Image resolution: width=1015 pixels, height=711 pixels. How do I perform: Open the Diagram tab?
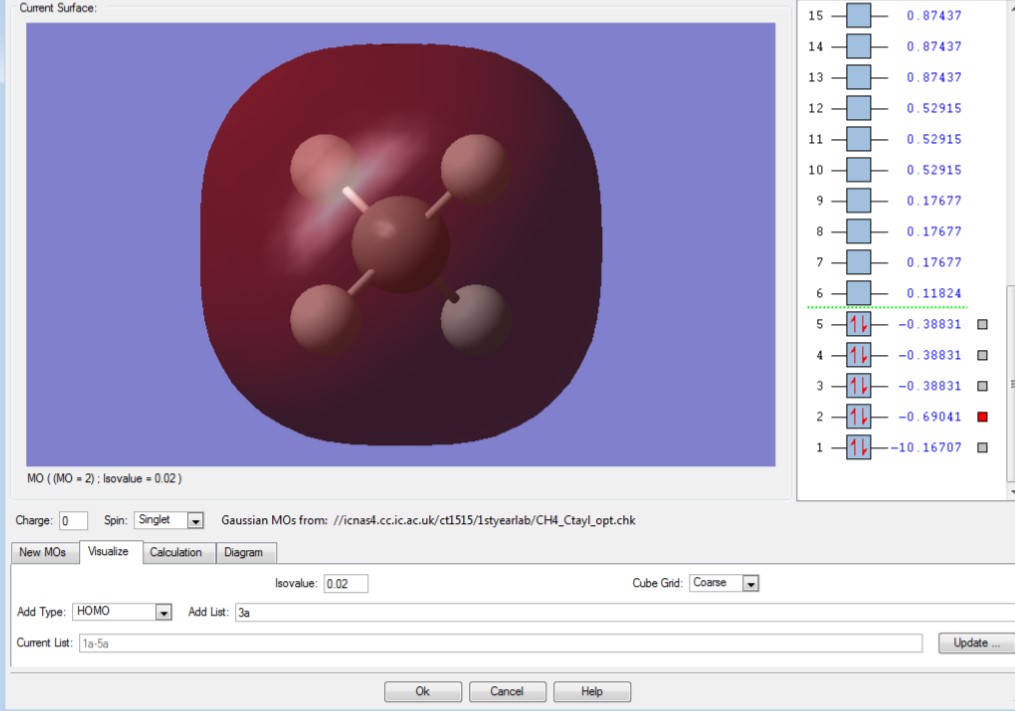click(245, 552)
